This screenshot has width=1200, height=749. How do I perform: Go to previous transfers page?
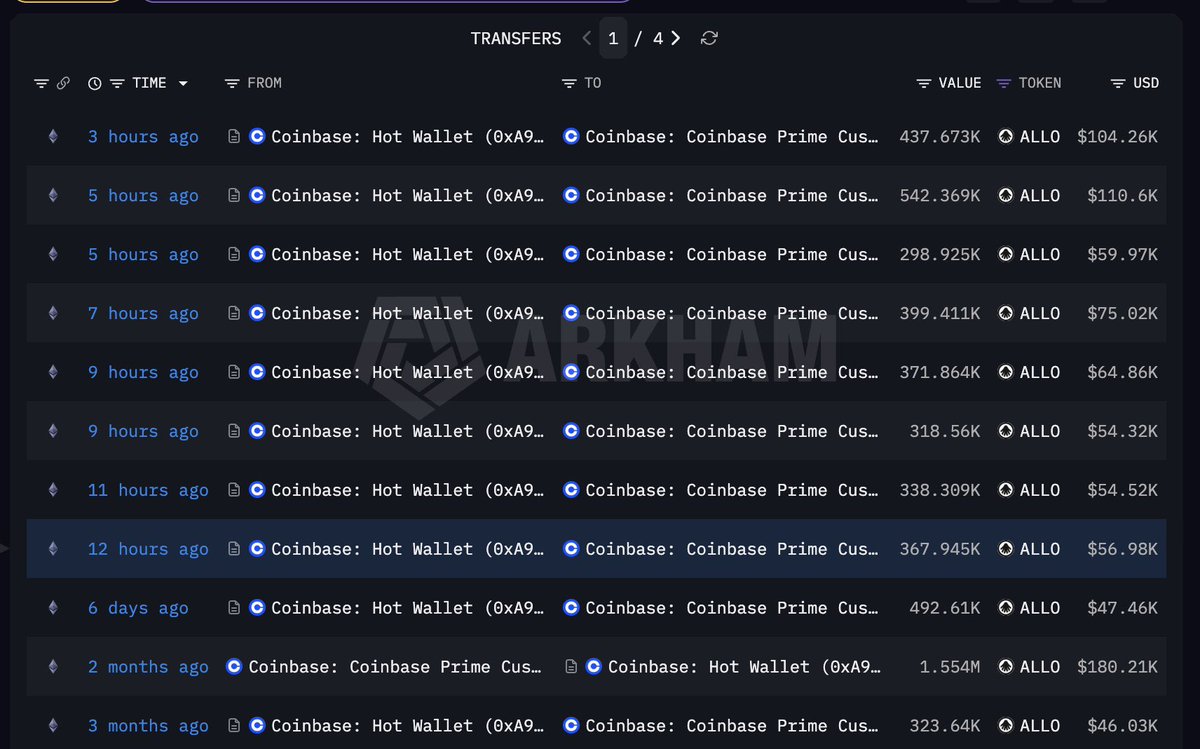pyautogui.click(x=587, y=38)
